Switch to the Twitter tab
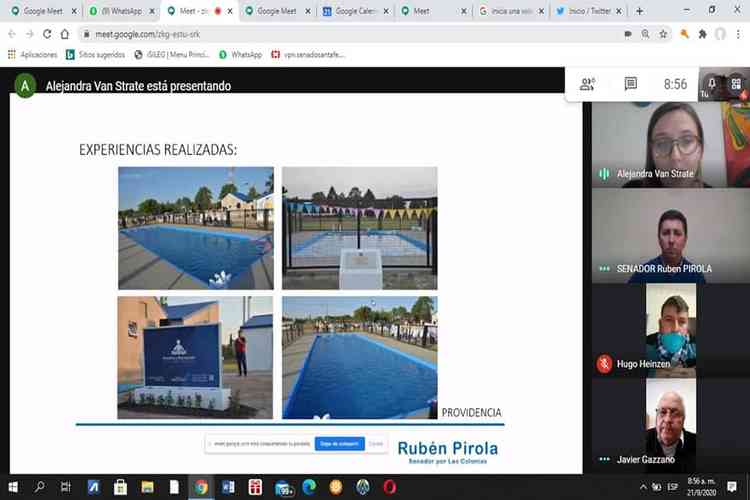Screen dimensions: 750x500 point(589,11)
